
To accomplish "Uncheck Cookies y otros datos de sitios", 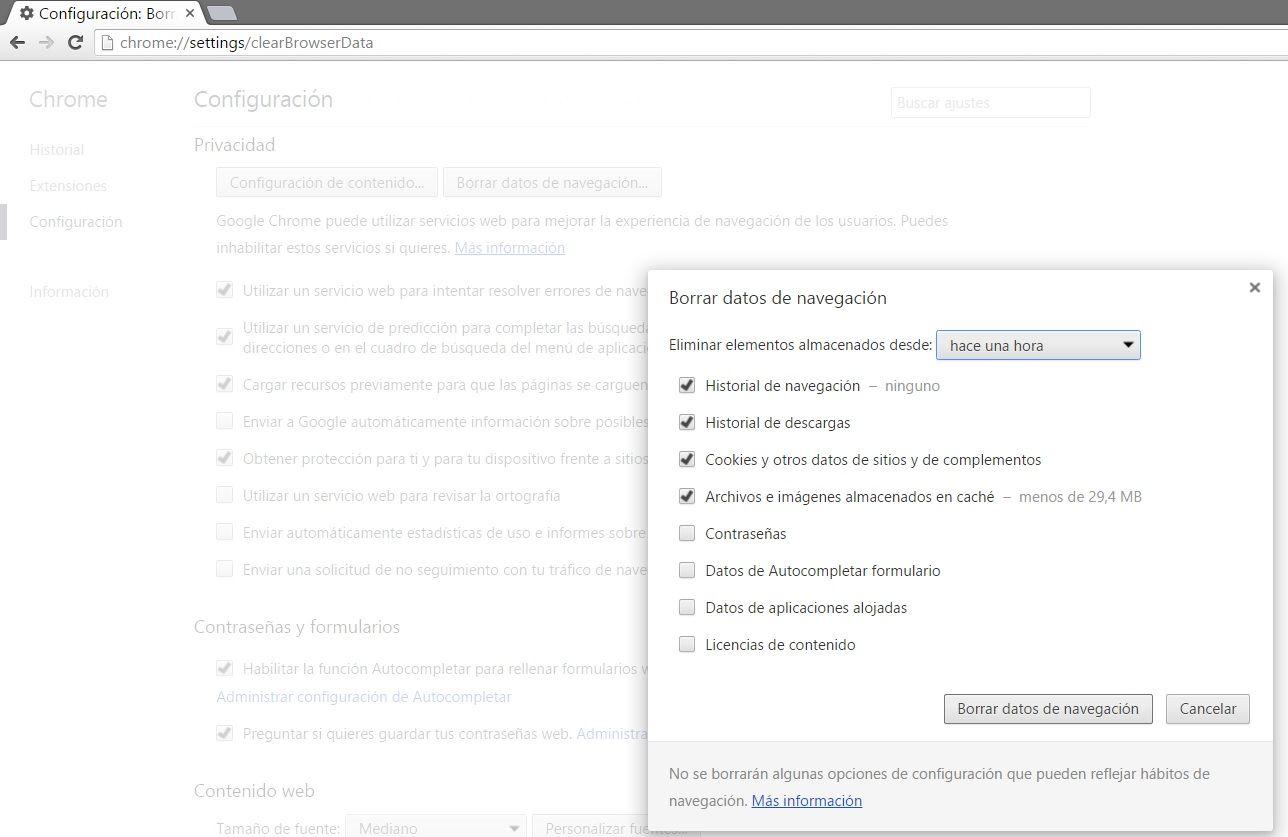I will pyautogui.click(x=686, y=459).
